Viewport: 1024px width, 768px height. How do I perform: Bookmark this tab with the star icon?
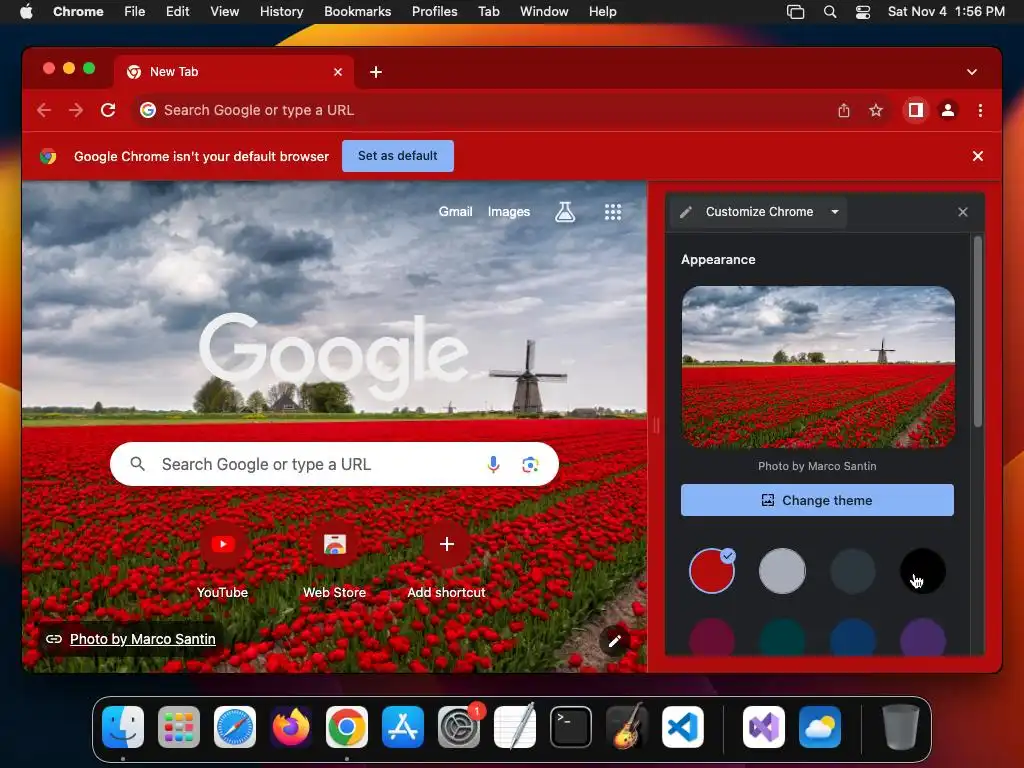(x=876, y=110)
